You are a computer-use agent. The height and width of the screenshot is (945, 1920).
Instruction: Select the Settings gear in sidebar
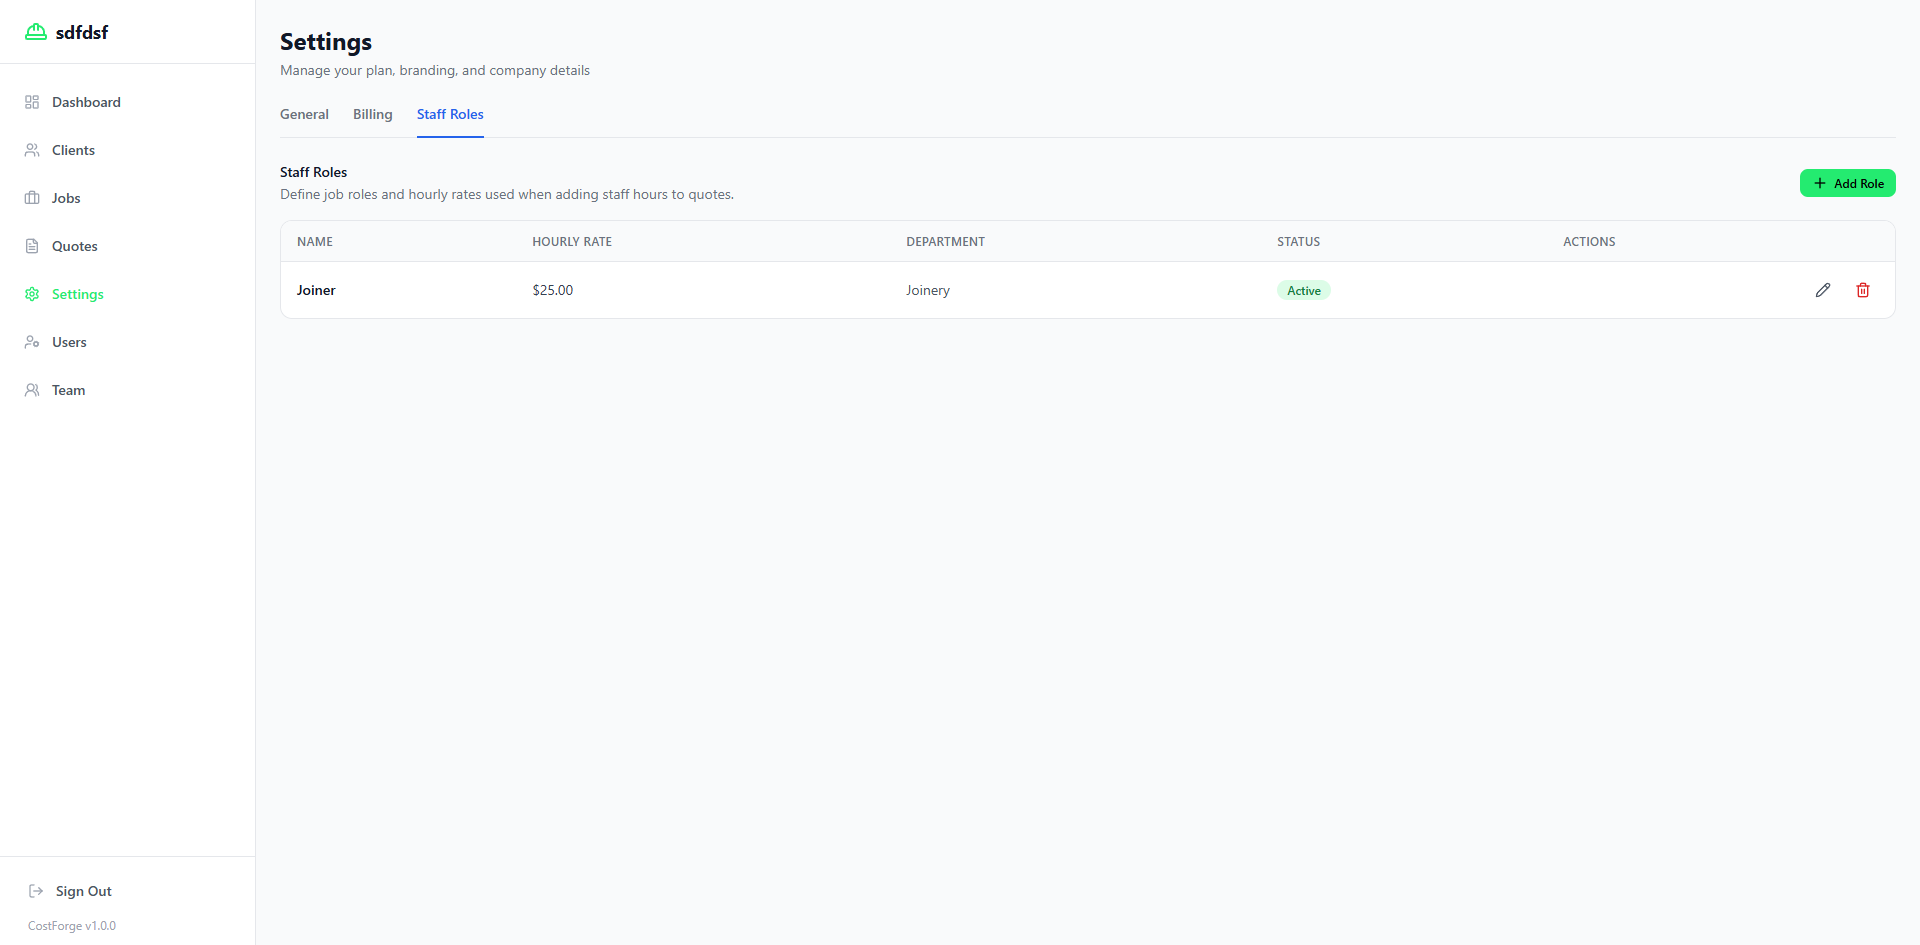click(32, 294)
